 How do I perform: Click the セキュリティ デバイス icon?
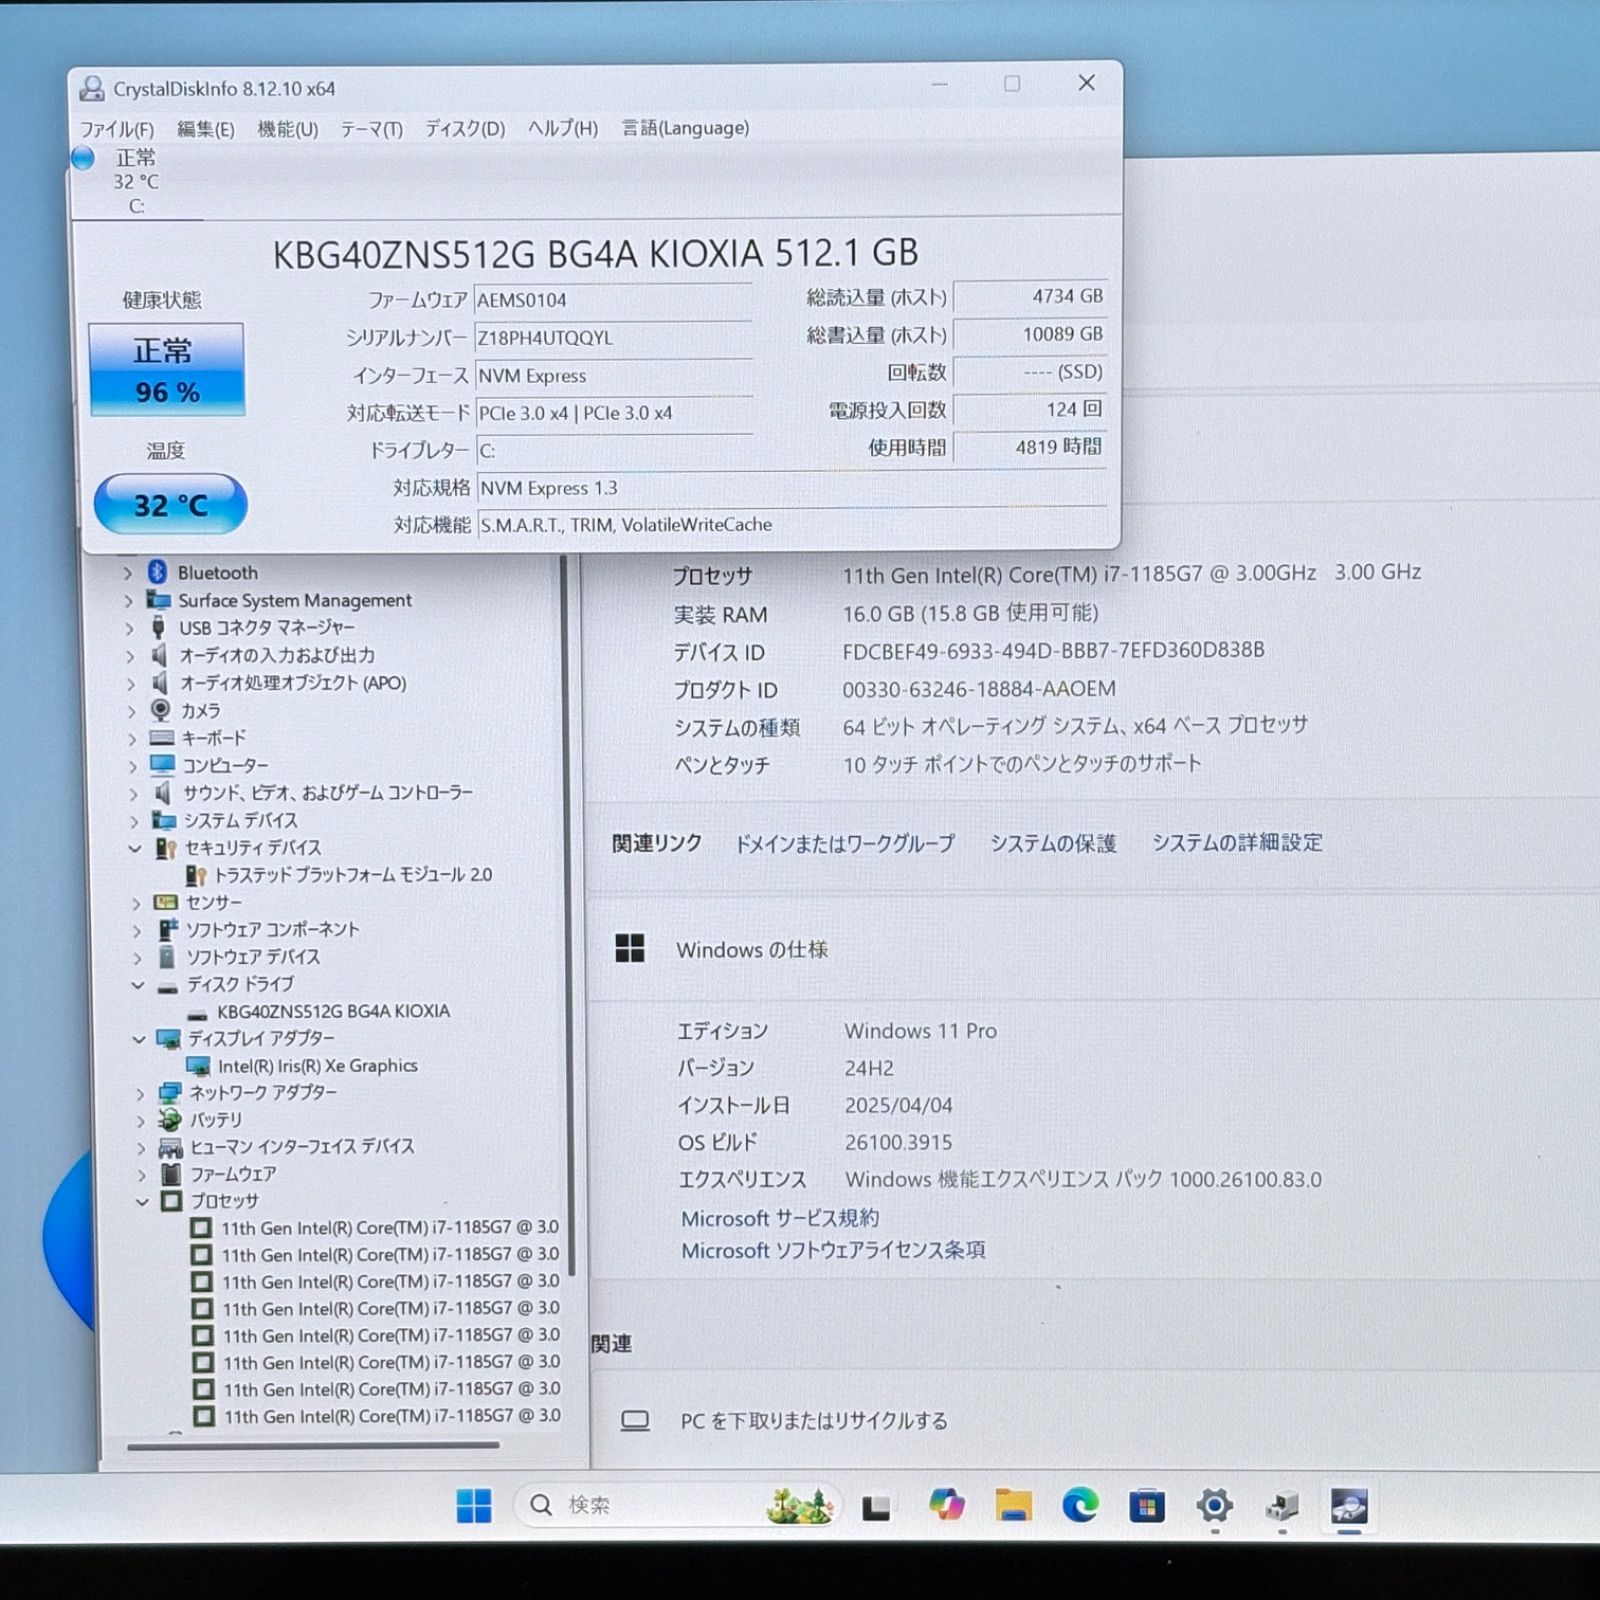click(x=165, y=848)
